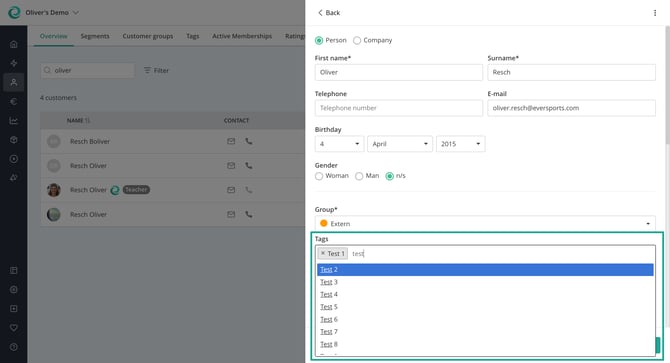Click the Surname field
This screenshot has width=670, height=363.
coord(571,72)
